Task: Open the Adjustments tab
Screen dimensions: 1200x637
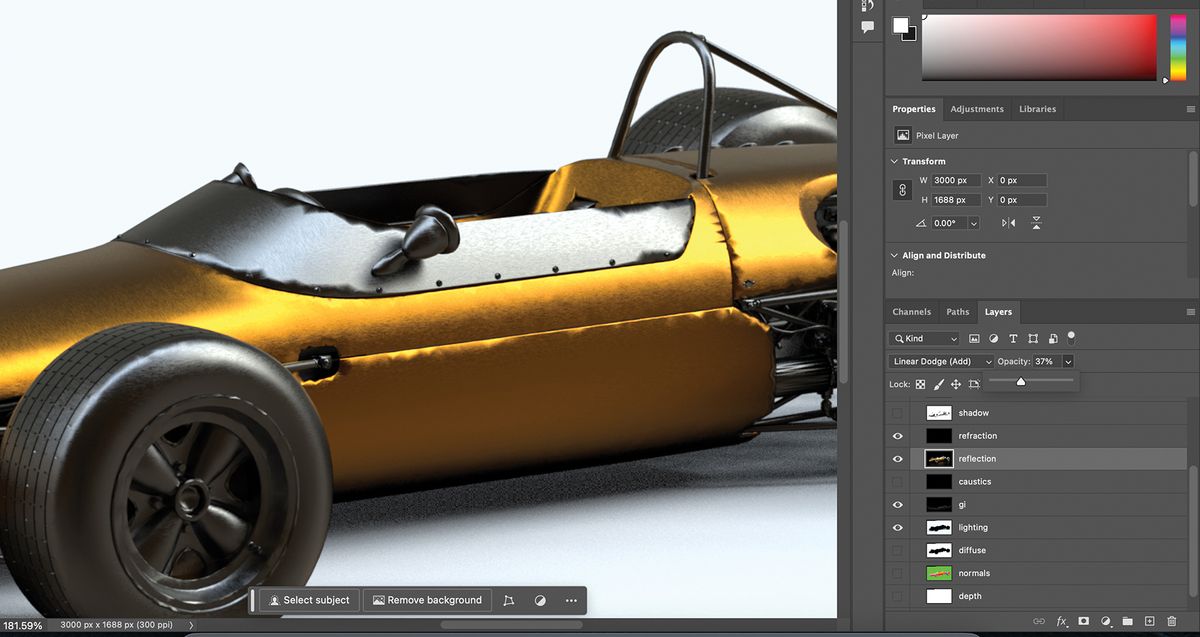Action: (977, 108)
